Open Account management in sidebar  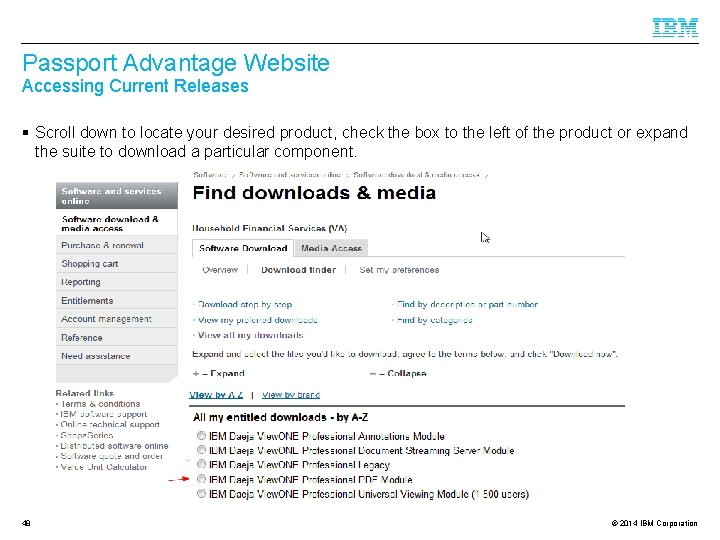tap(117, 319)
